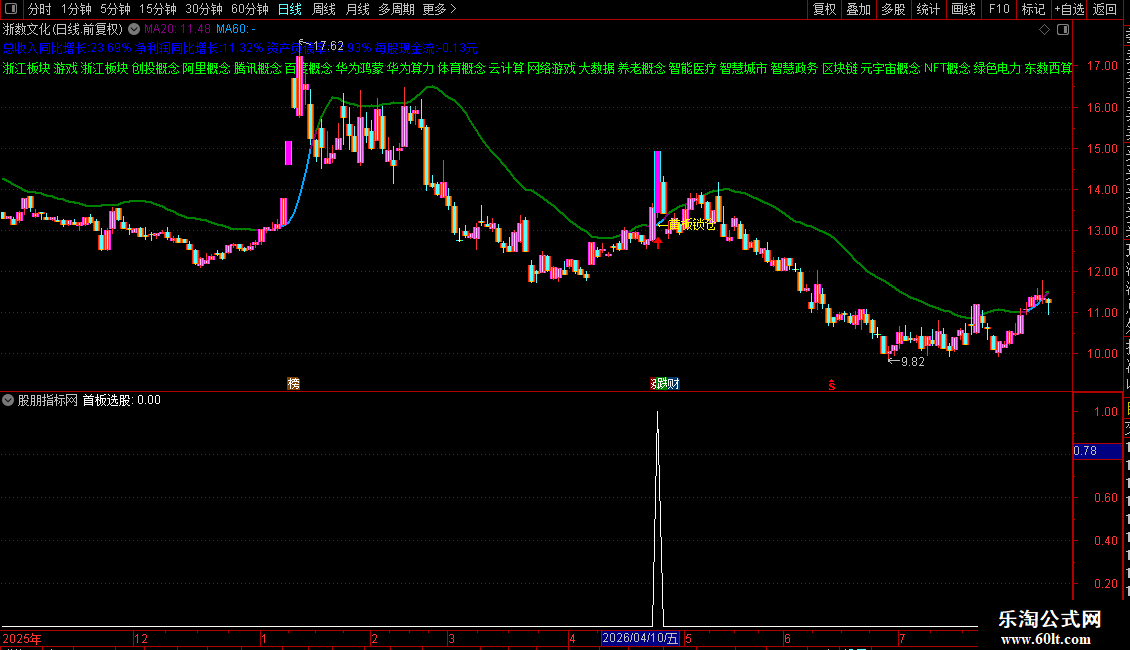This screenshot has height=650, width=1130.
Task: Click the MA20: 11.48 label
Action: click(177, 29)
